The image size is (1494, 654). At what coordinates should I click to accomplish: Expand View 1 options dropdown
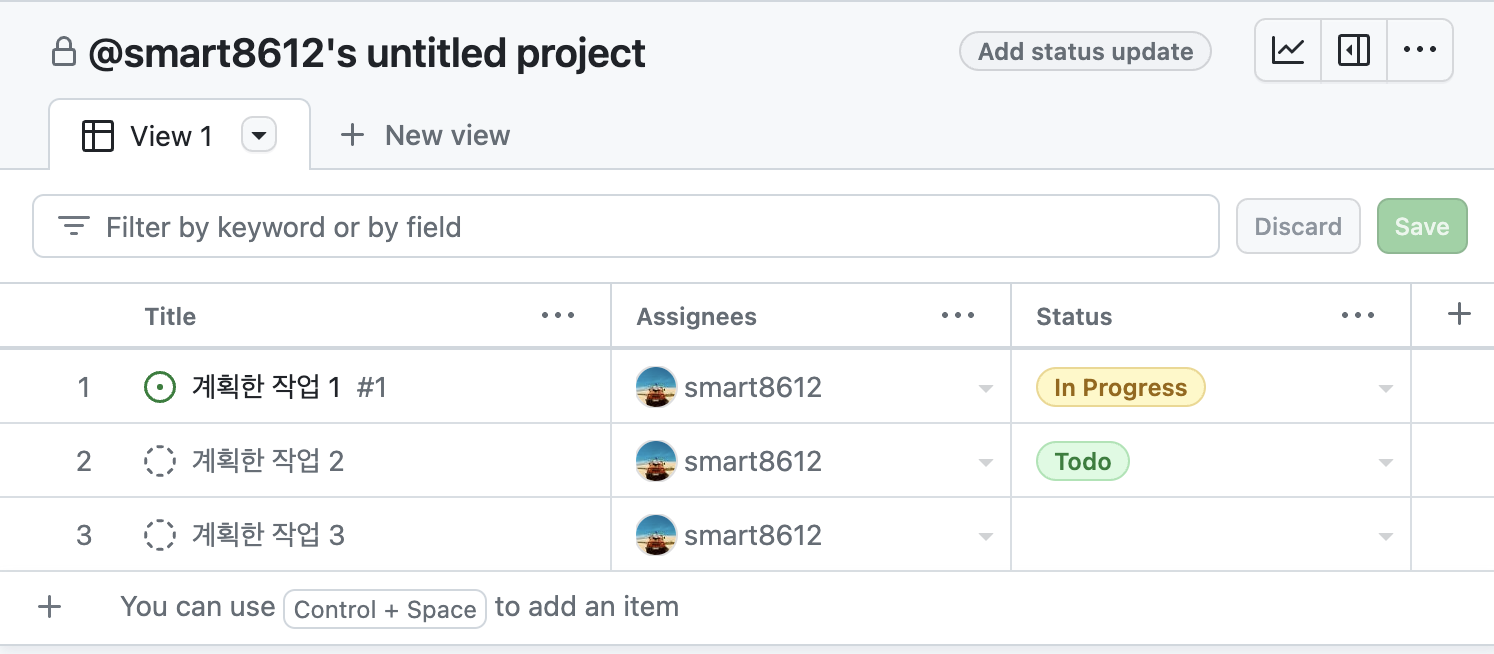259,135
